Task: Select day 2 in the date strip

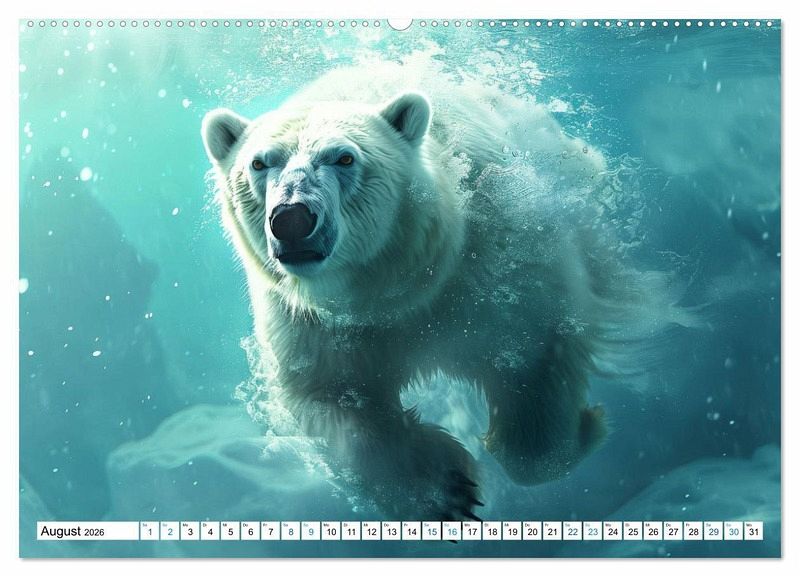Action: click(x=170, y=531)
